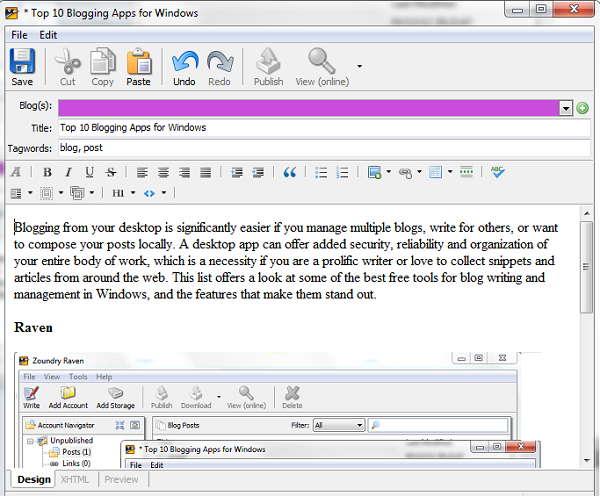Click the 'Raven' heading in the editor
Image resolution: width=600 pixels, height=496 pixels.
tap(33, 328)
